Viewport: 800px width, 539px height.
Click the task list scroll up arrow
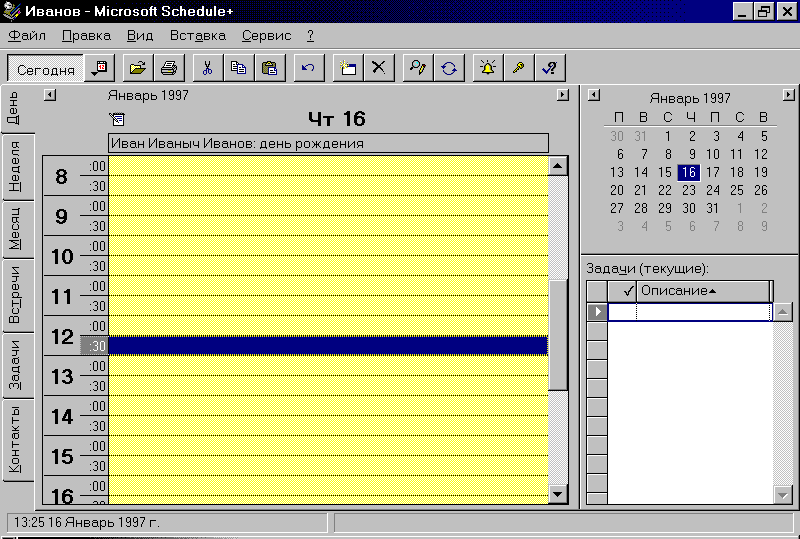tap(783, 312)
